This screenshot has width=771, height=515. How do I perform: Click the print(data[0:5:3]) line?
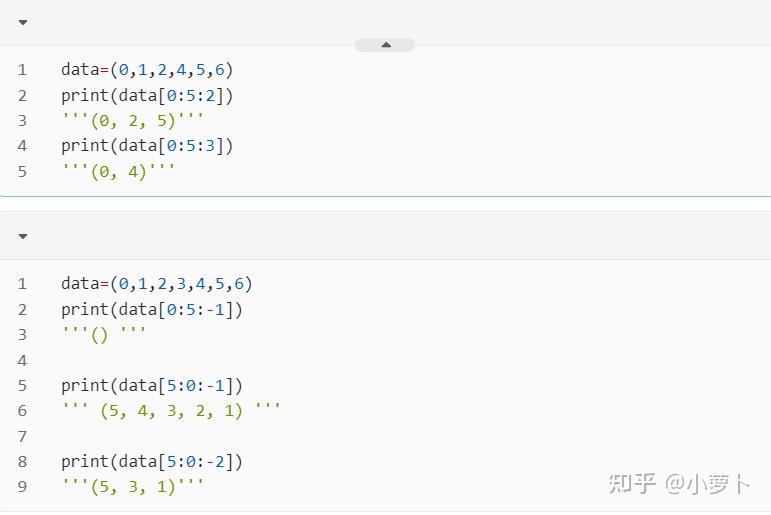tap(147, 146)
